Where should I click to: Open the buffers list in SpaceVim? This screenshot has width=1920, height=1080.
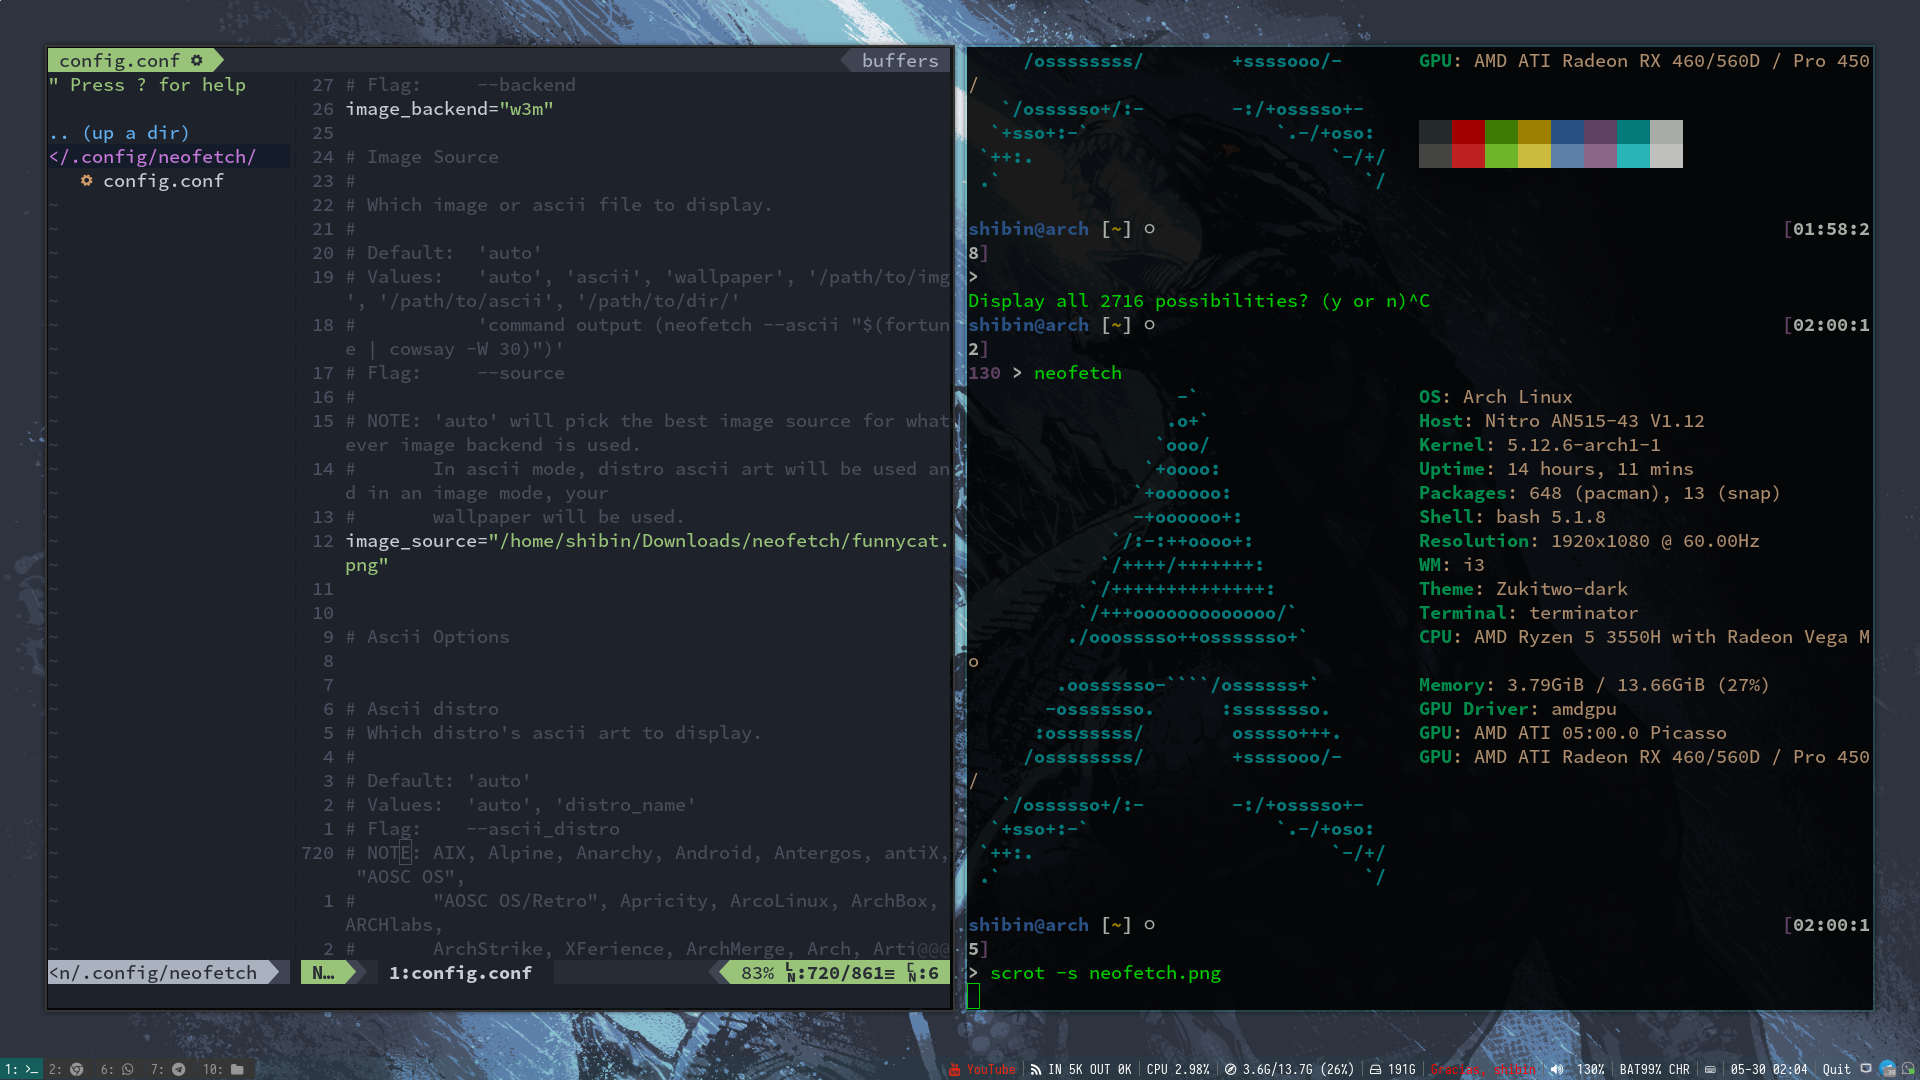[x=897, y=60]
